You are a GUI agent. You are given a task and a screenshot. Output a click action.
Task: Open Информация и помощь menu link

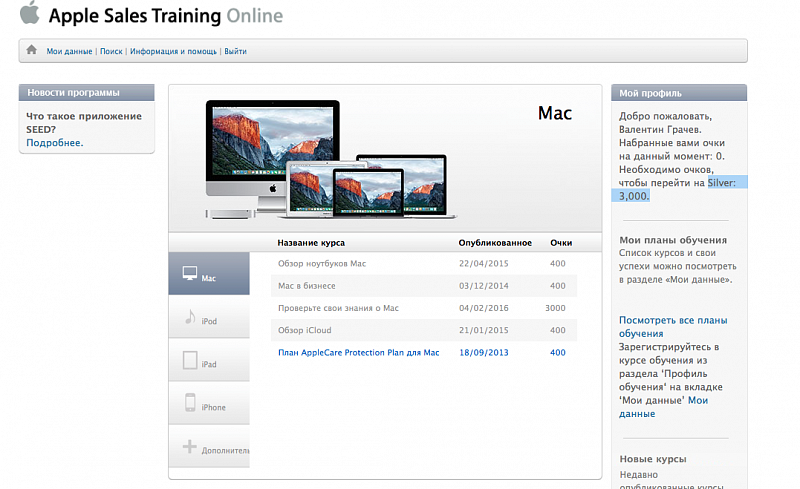(x=173, y=51)
